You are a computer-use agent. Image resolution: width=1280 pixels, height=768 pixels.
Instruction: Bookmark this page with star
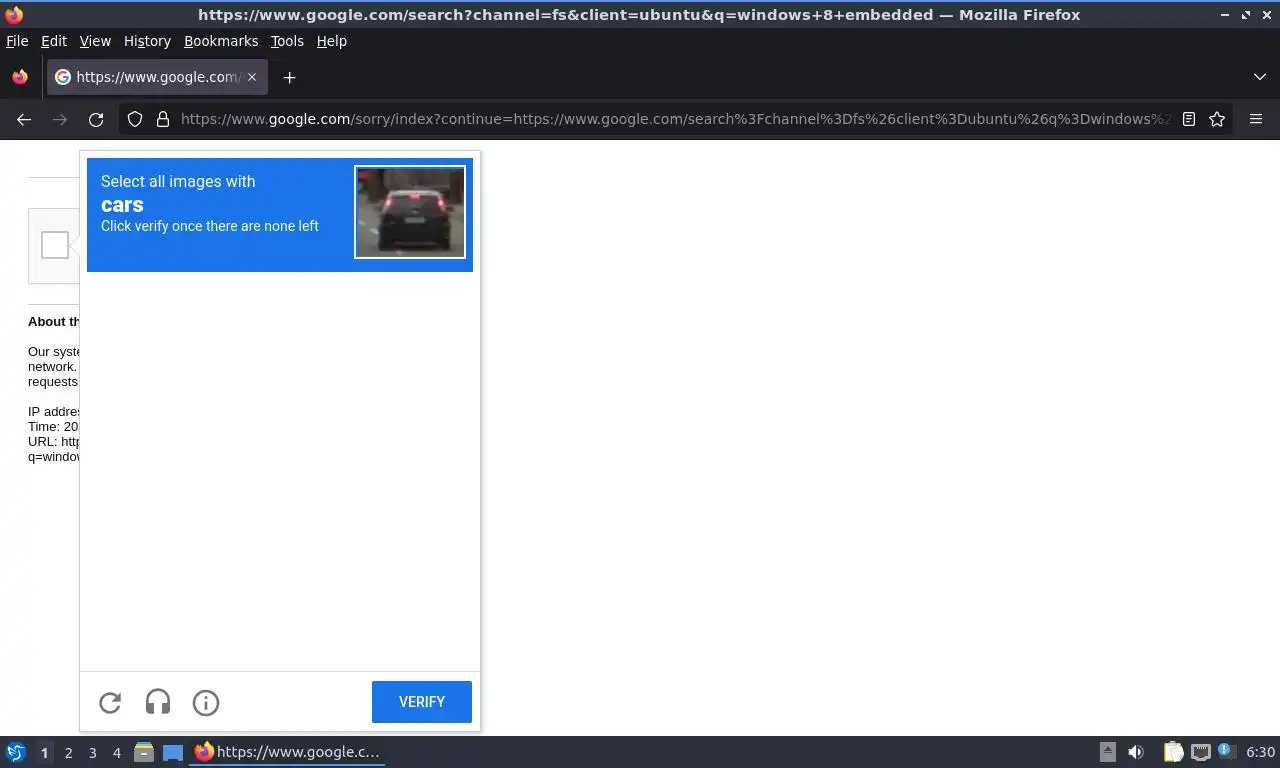click(x=1217, y=119)
